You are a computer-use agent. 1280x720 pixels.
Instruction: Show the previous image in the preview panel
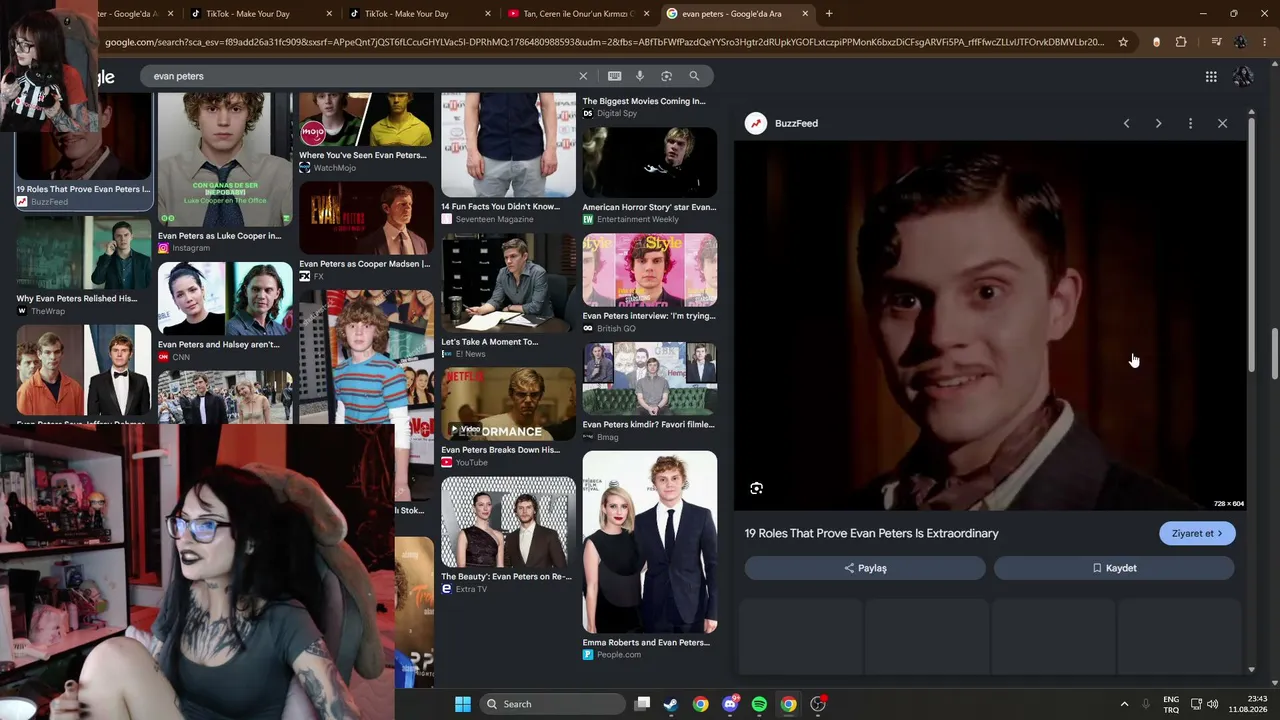[1126, 123]
